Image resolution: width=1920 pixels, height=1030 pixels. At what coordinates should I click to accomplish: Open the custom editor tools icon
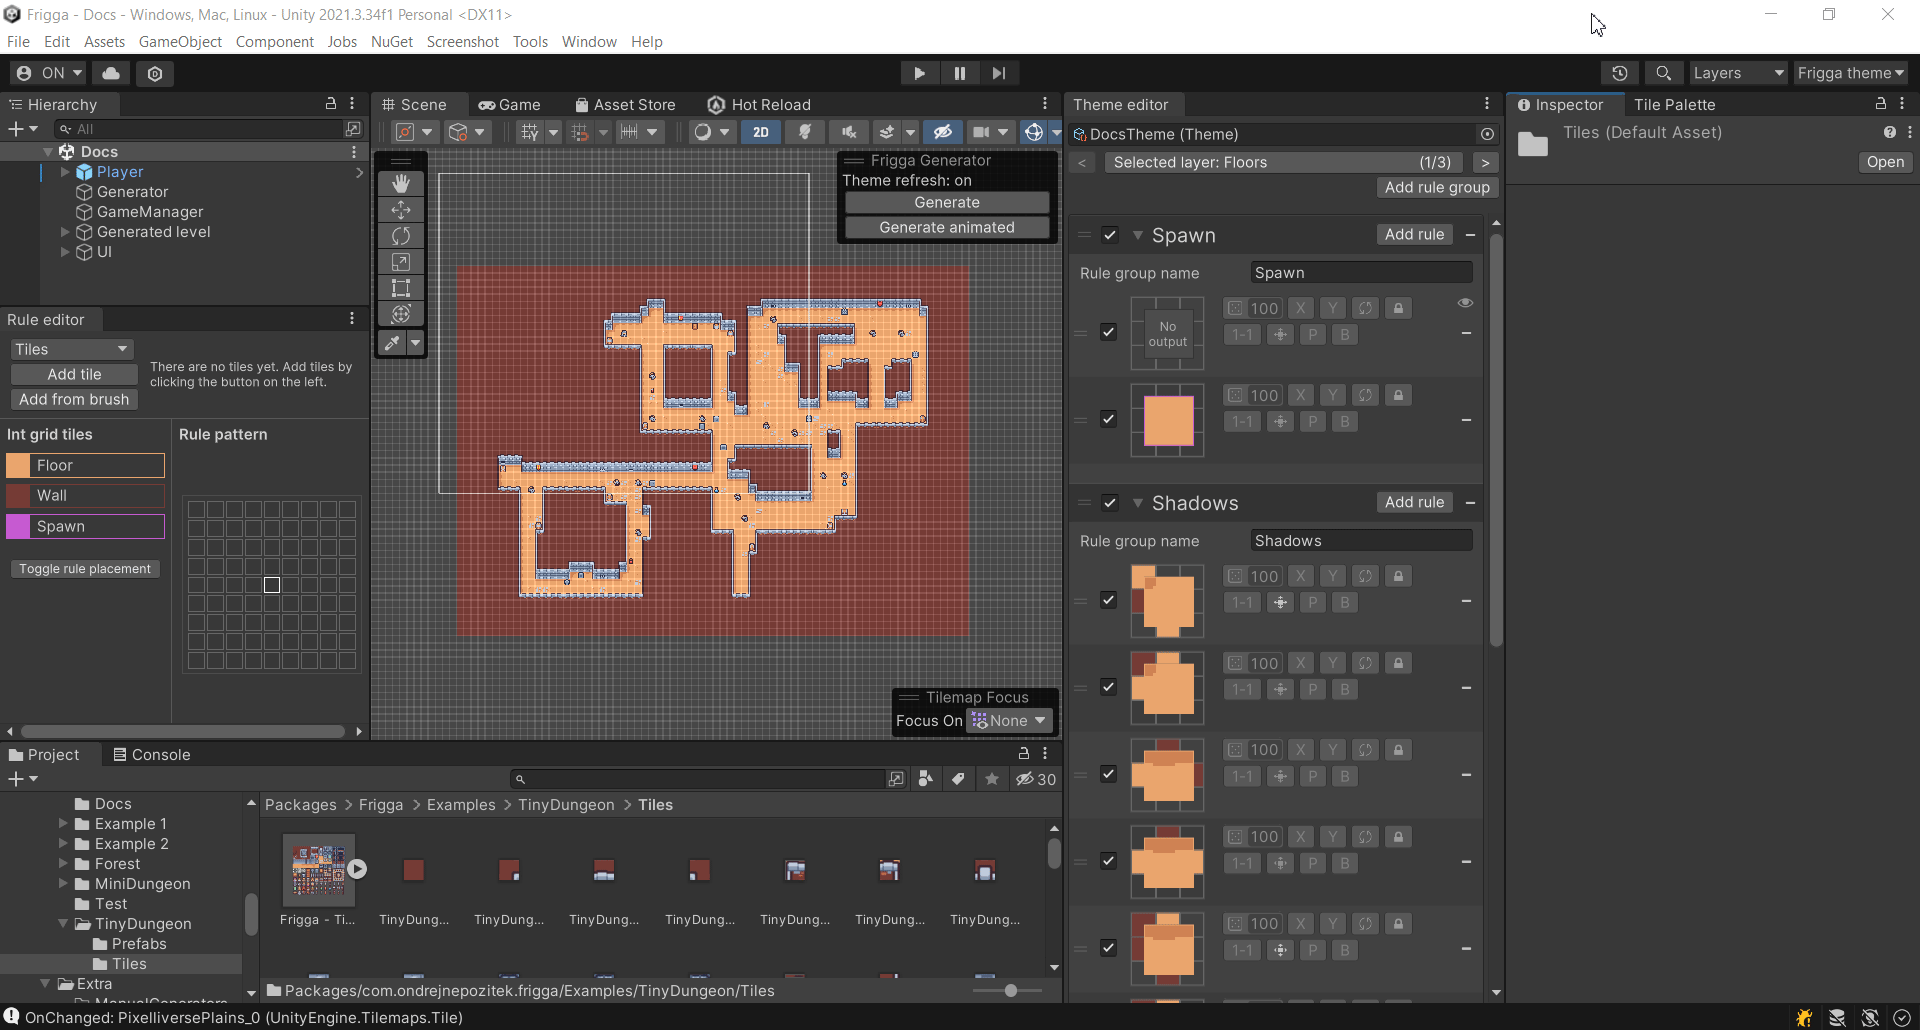[393, 343]
